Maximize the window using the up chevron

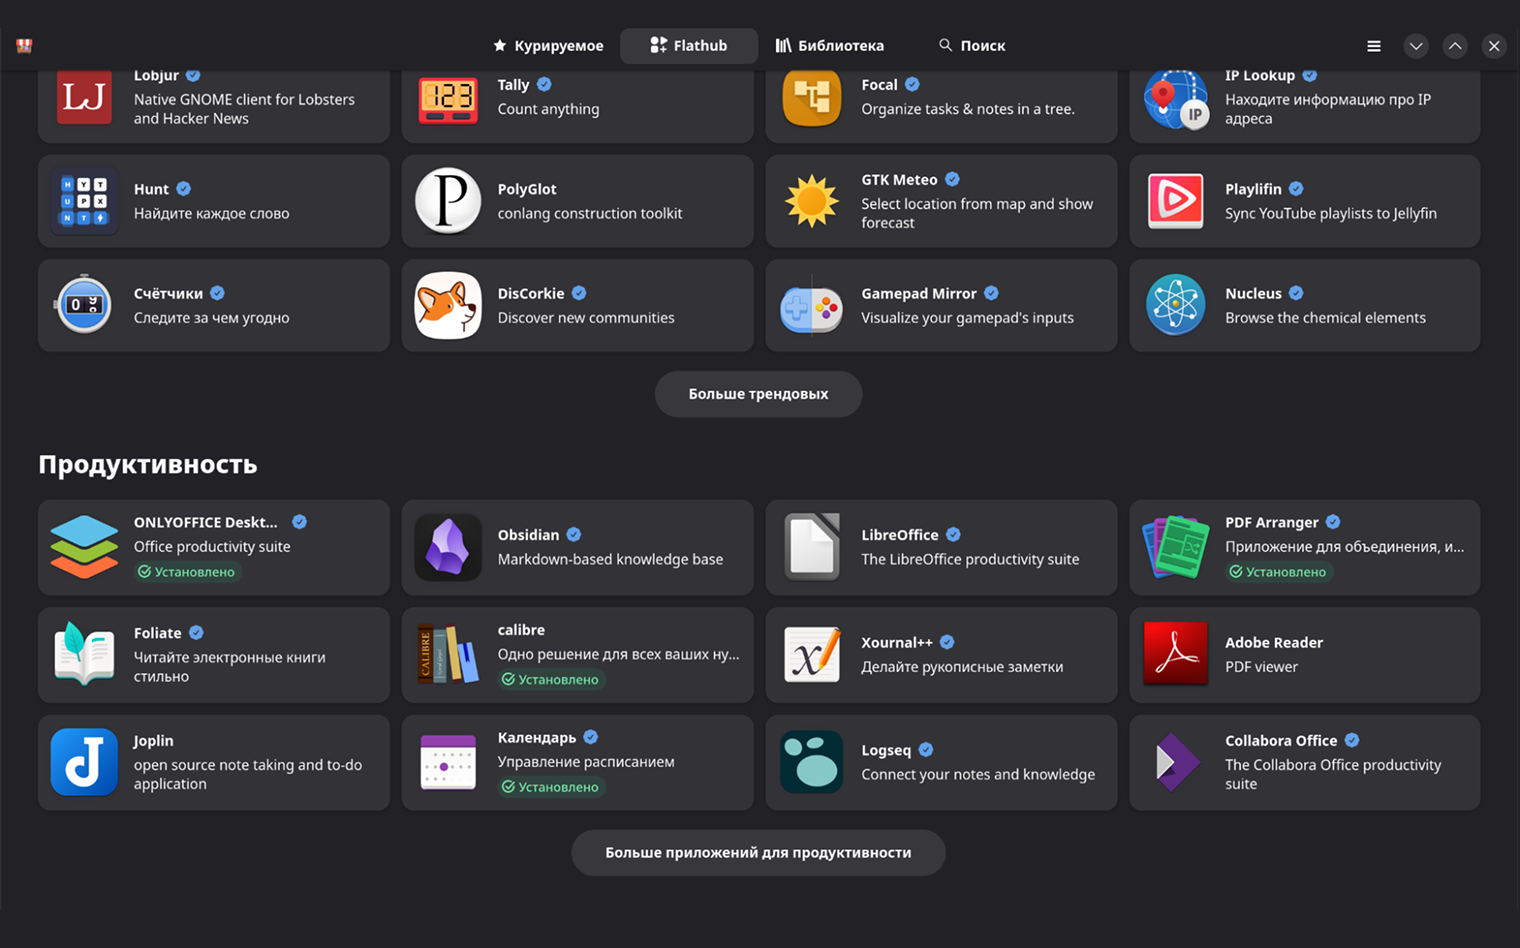(1455, 46)
